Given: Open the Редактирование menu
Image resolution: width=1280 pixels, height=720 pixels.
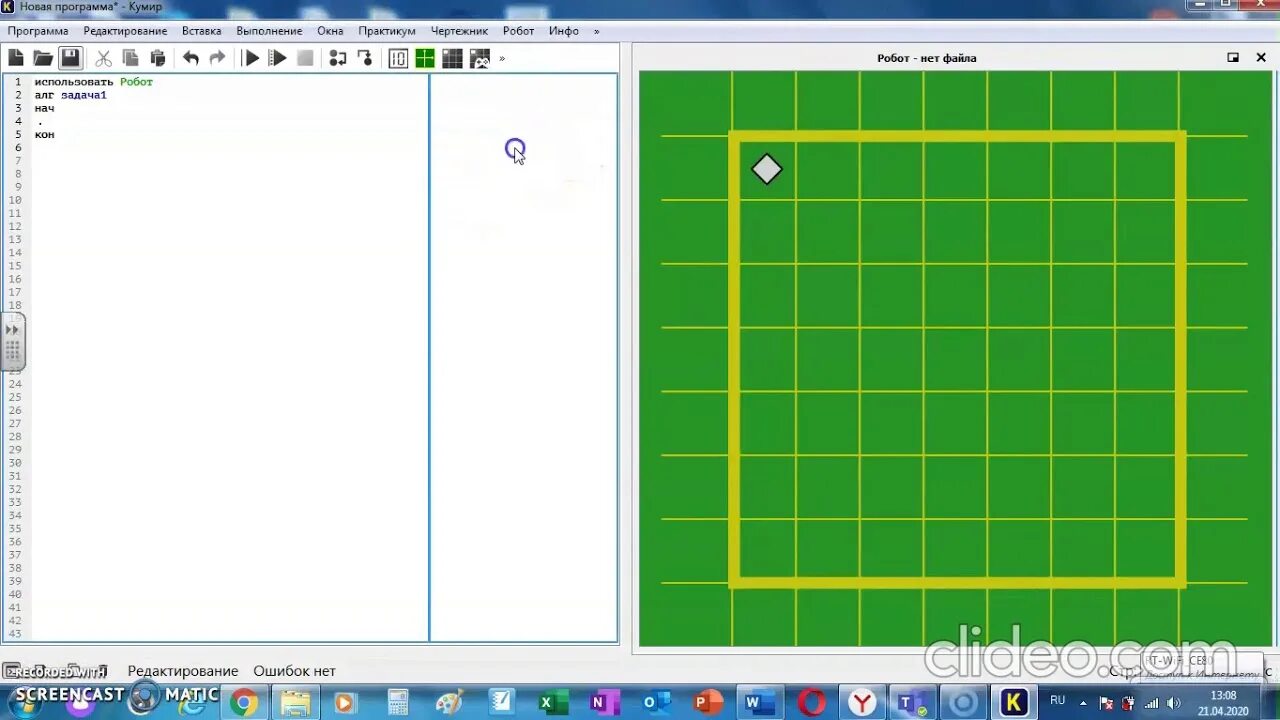Looking at the screenshot, I should point(125,31).
